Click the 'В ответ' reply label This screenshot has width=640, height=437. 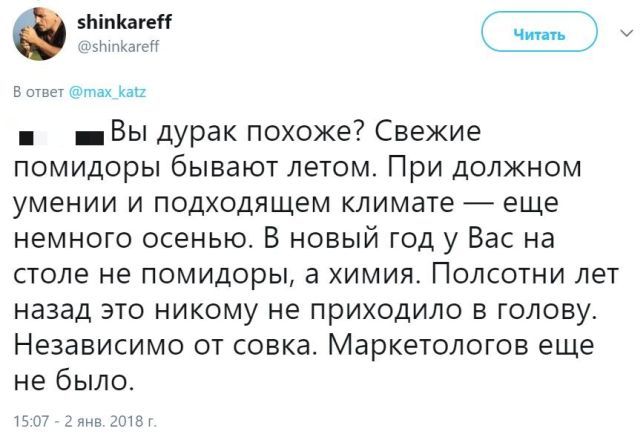38,92
